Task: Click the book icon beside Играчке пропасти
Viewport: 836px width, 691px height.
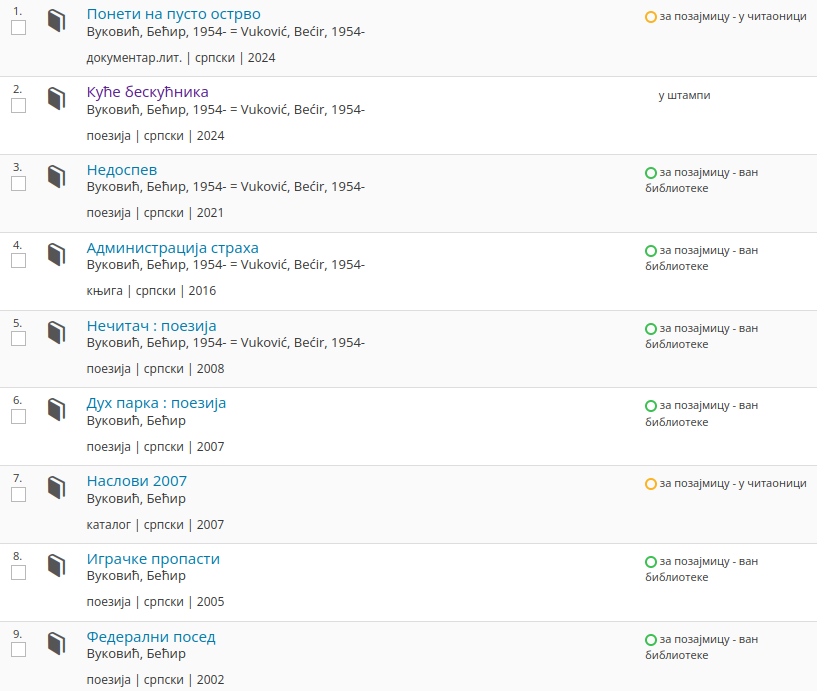Action: pos(56,566)
